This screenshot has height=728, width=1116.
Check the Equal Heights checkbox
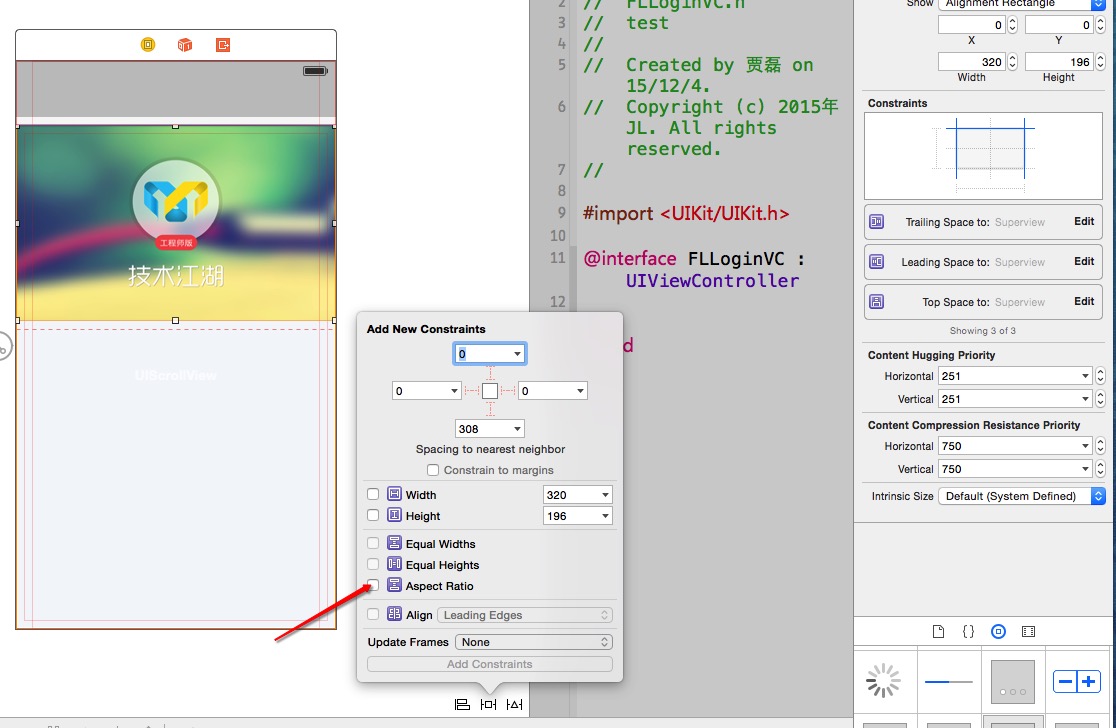[x=373, y=564]
